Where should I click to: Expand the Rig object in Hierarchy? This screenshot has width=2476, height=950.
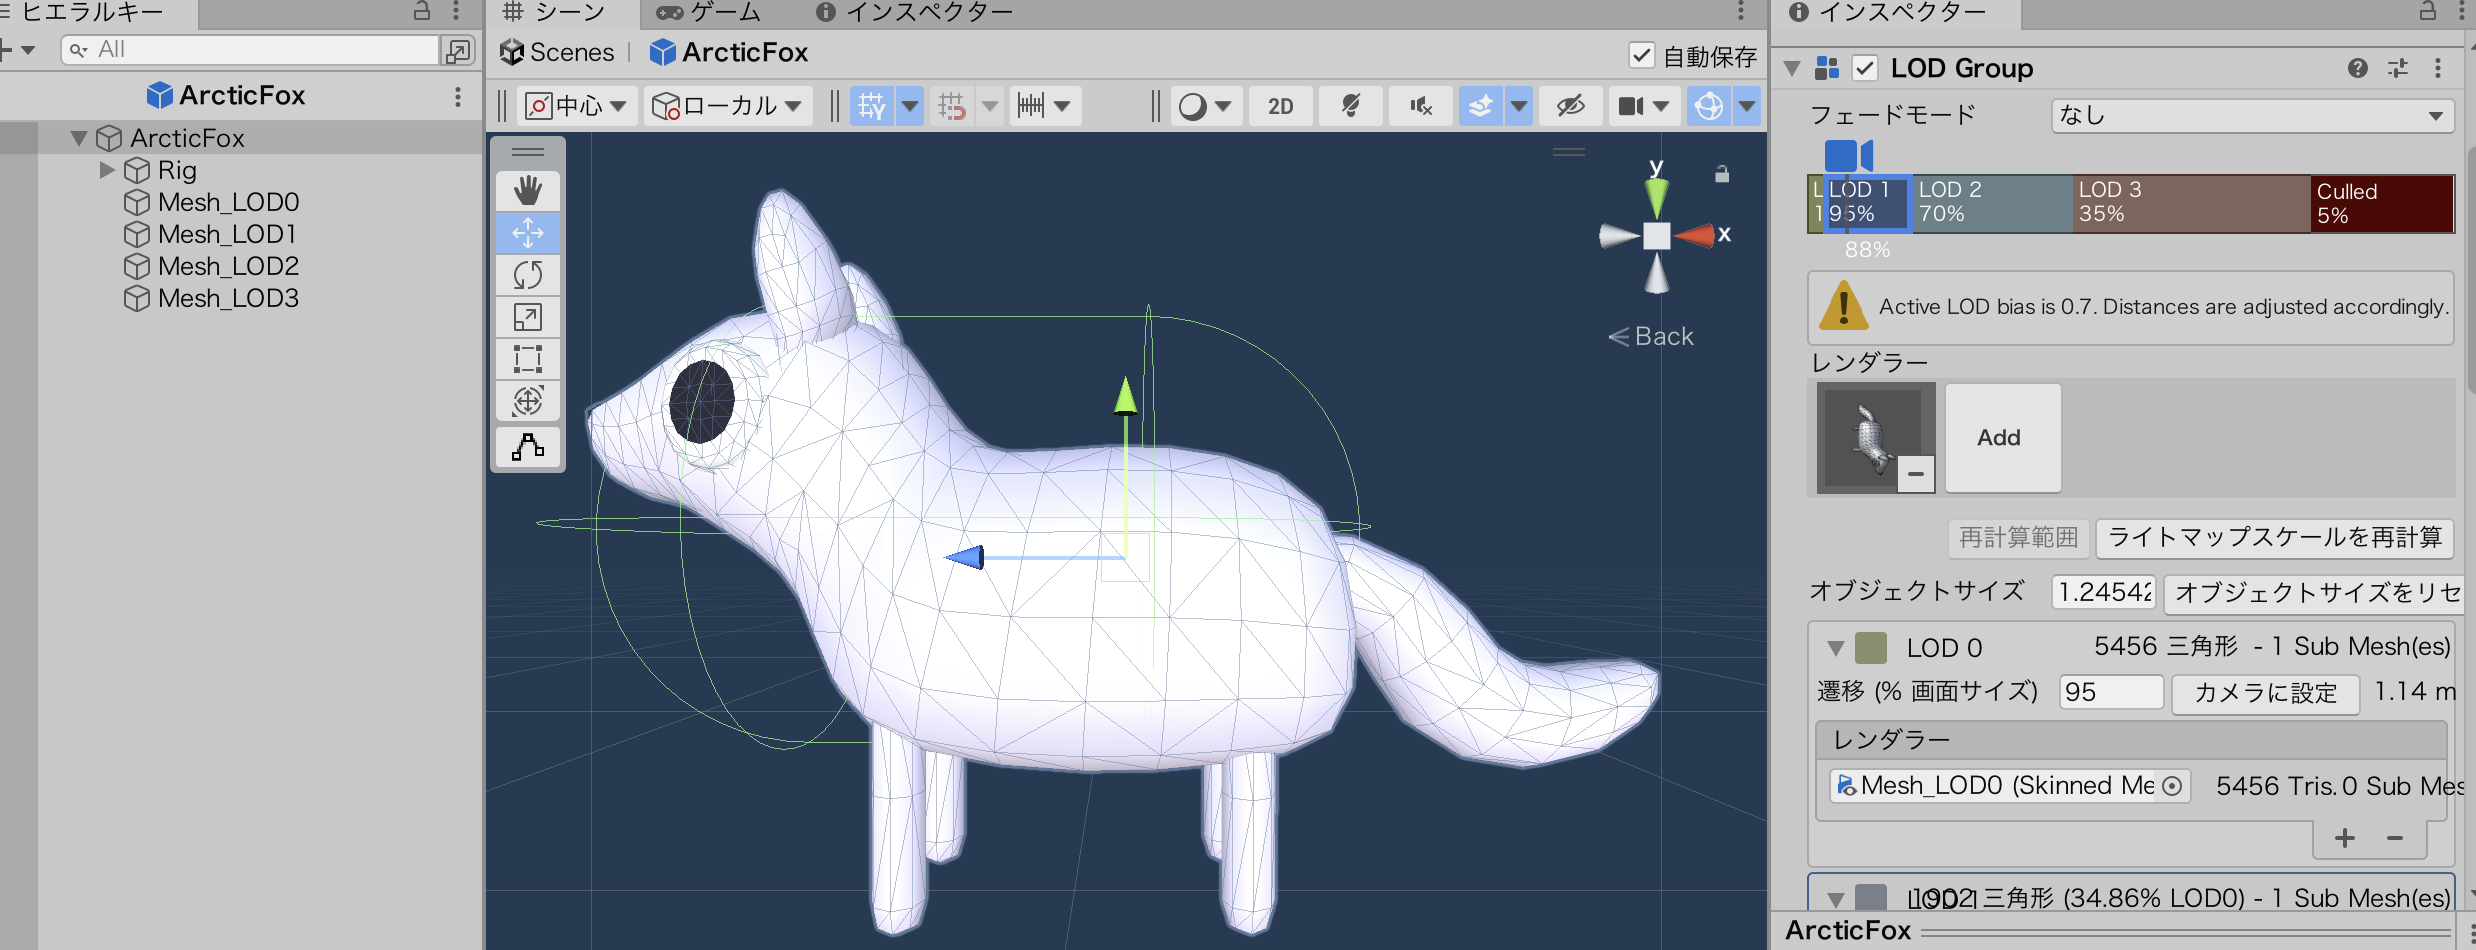tap(107, 170)
